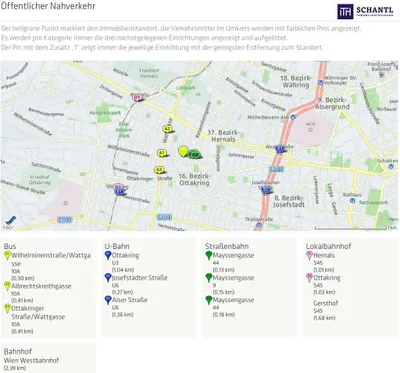Click the green pin beside Mayssengasse 0,13 km
Image resolution: width=400 pixels, height=373 pixels.
click(209, 256)
